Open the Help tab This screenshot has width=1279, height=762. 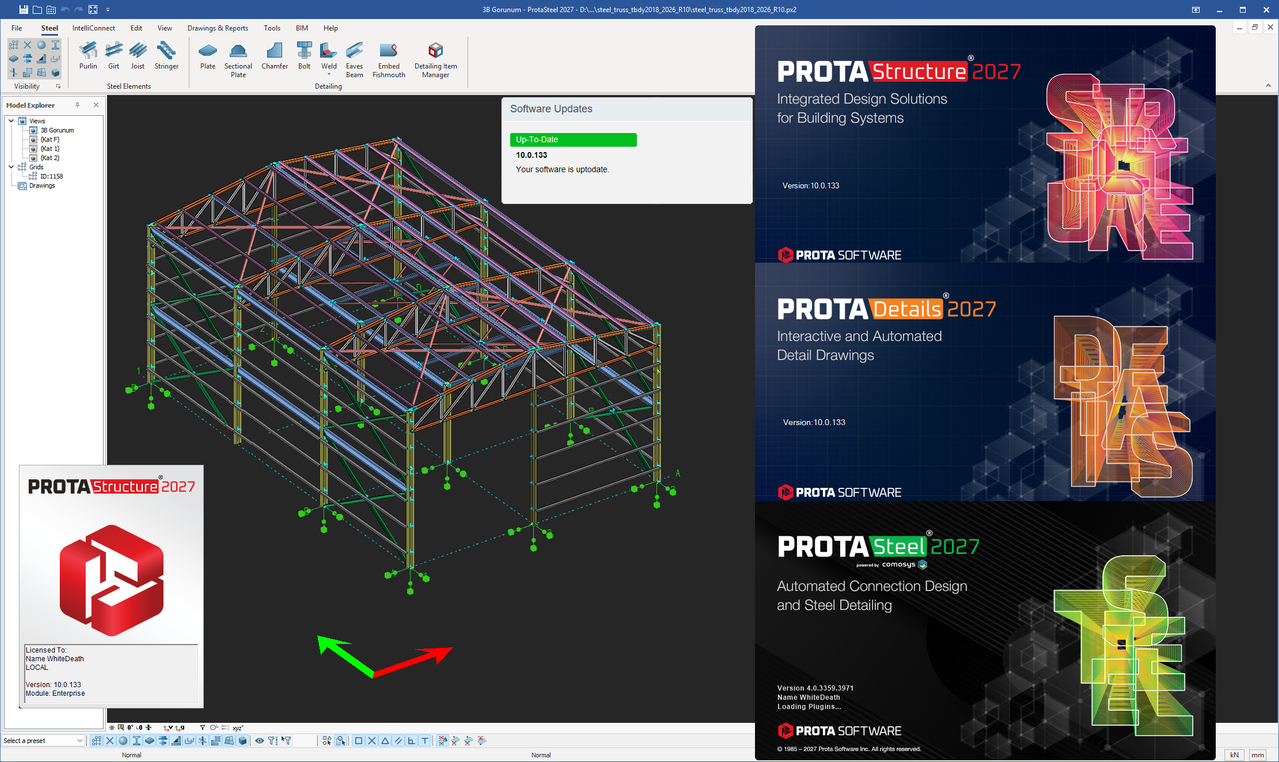point(331,28)
